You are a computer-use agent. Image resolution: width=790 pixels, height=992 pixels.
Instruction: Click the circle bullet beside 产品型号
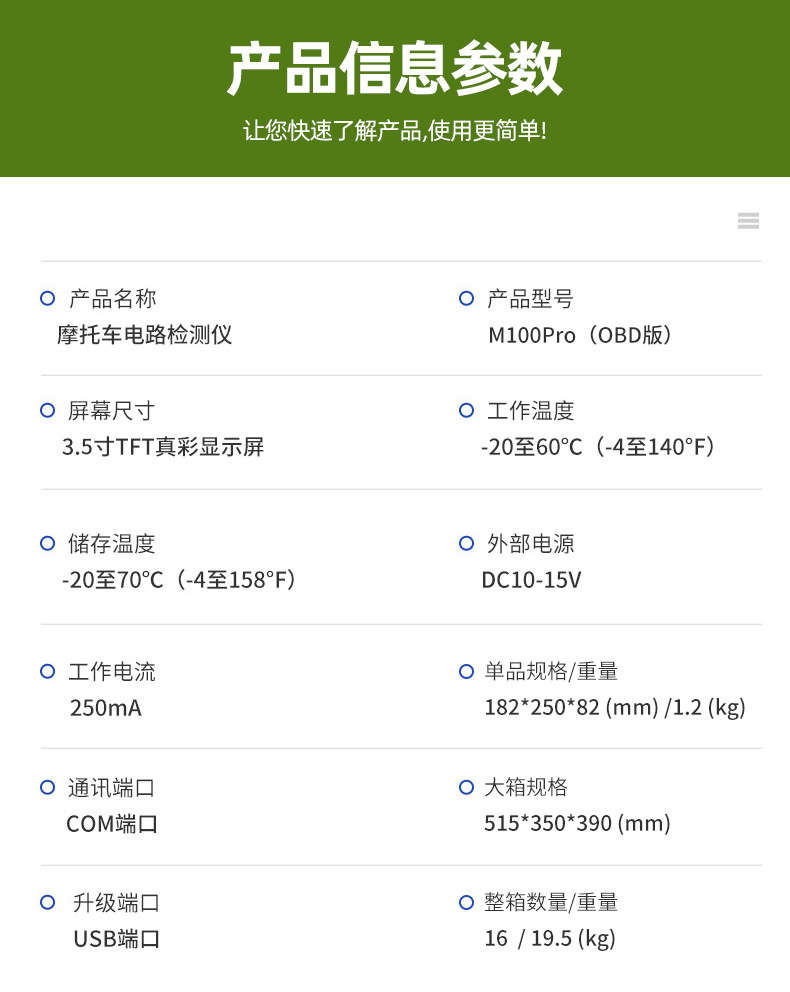[466, 298]
